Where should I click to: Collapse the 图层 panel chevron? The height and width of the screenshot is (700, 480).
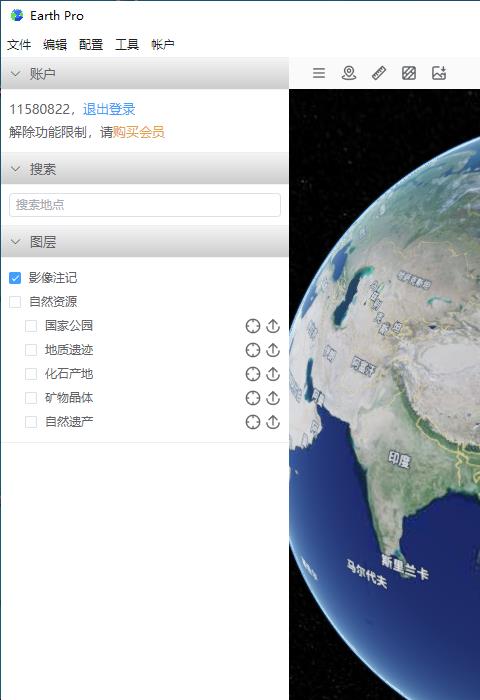point(16,242)
